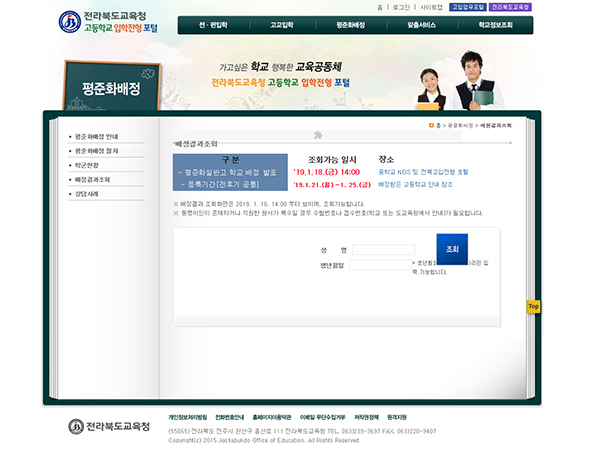Open the purple 전라북도교육청 badge button
Screen dimensions: 600x451
pos(511,6)
